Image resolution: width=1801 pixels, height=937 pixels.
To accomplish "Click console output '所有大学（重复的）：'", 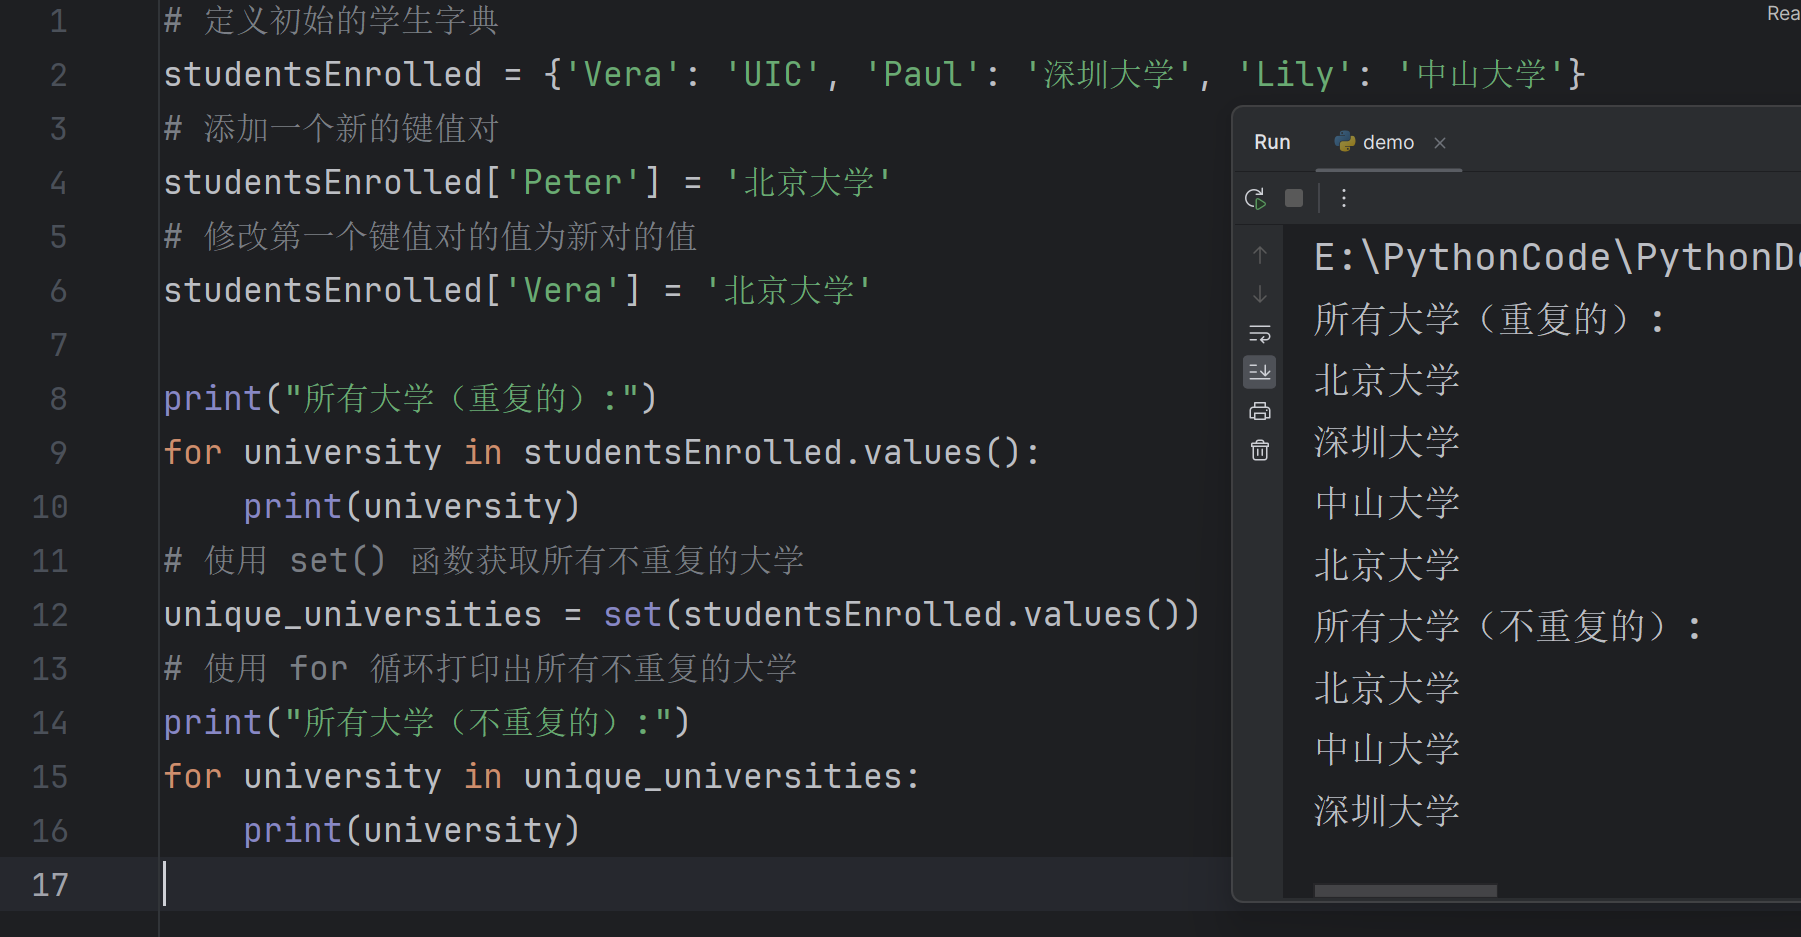I will pyautogui.click(x=1489, y=319).
